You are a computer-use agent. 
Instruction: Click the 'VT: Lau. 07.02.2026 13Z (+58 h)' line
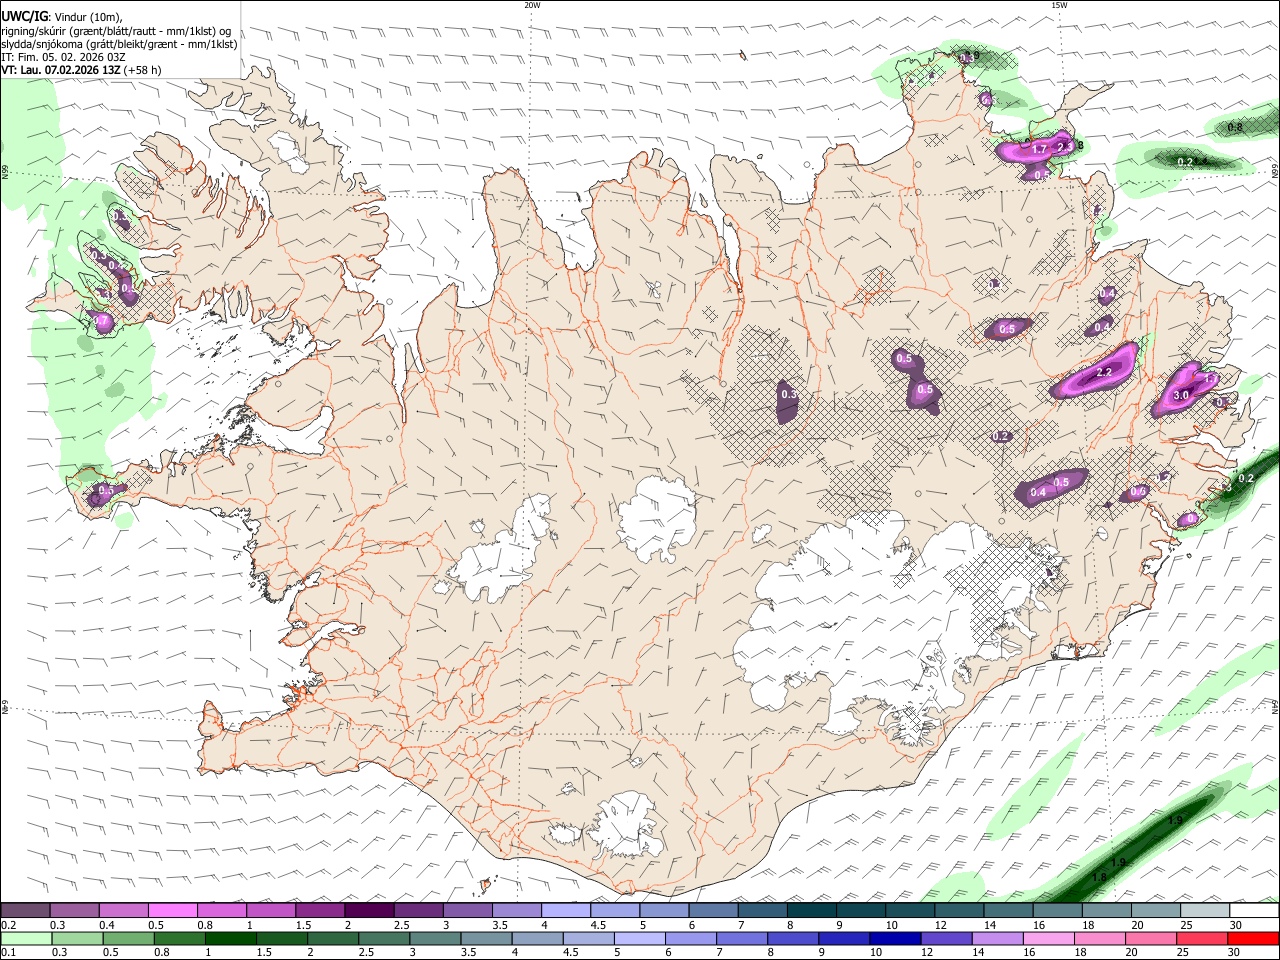pos(81,70)
